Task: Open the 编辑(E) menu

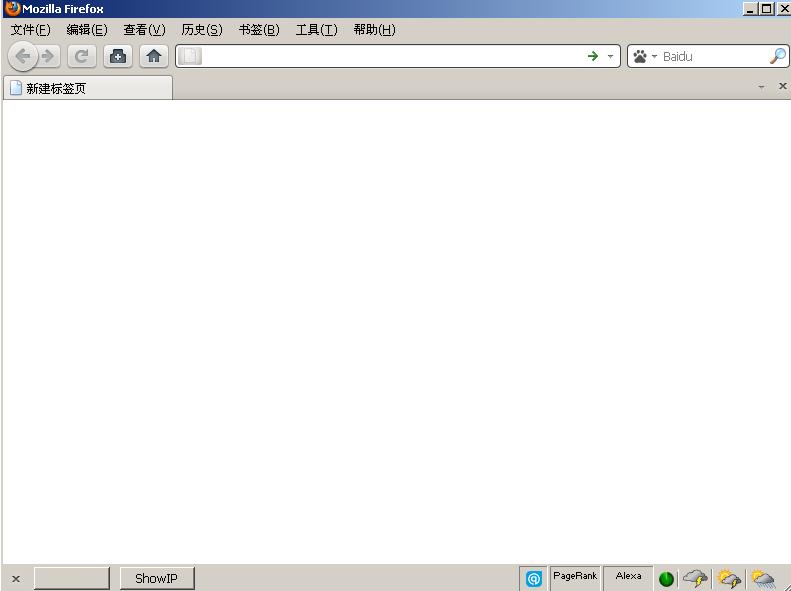Action: coord(87,30)
